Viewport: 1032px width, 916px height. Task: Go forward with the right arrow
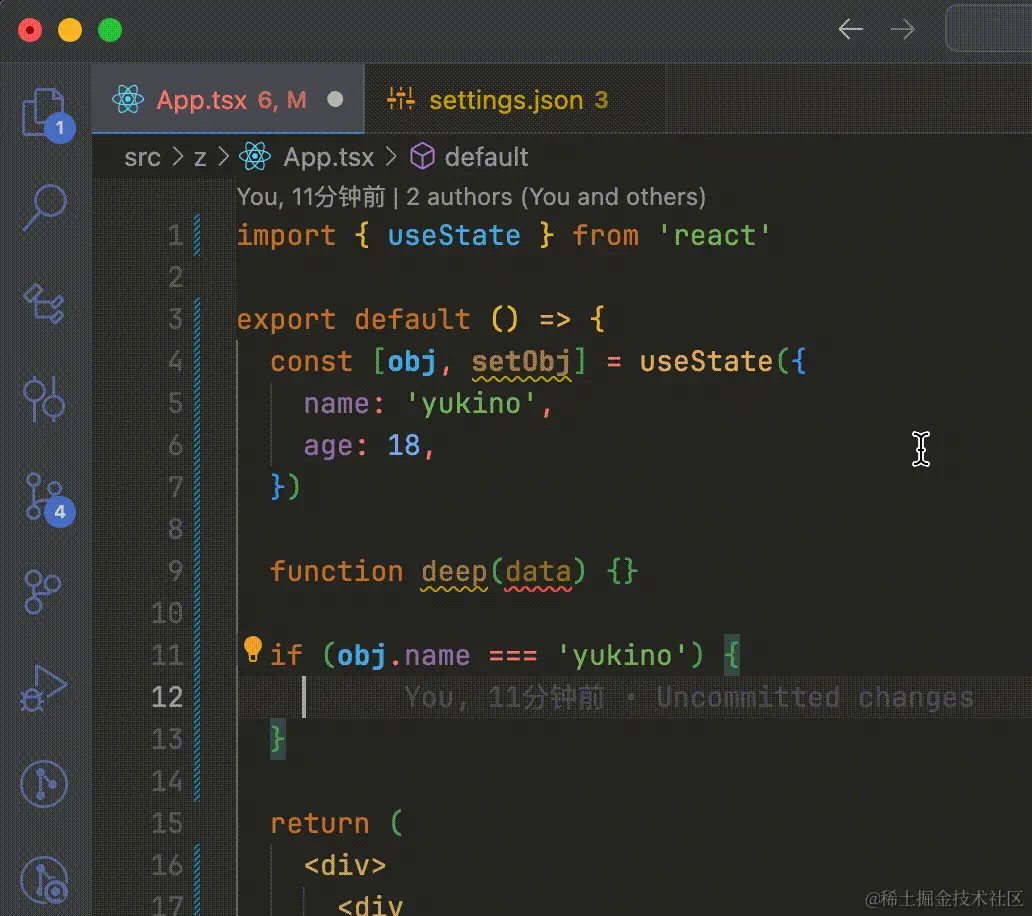coord(902,29)
